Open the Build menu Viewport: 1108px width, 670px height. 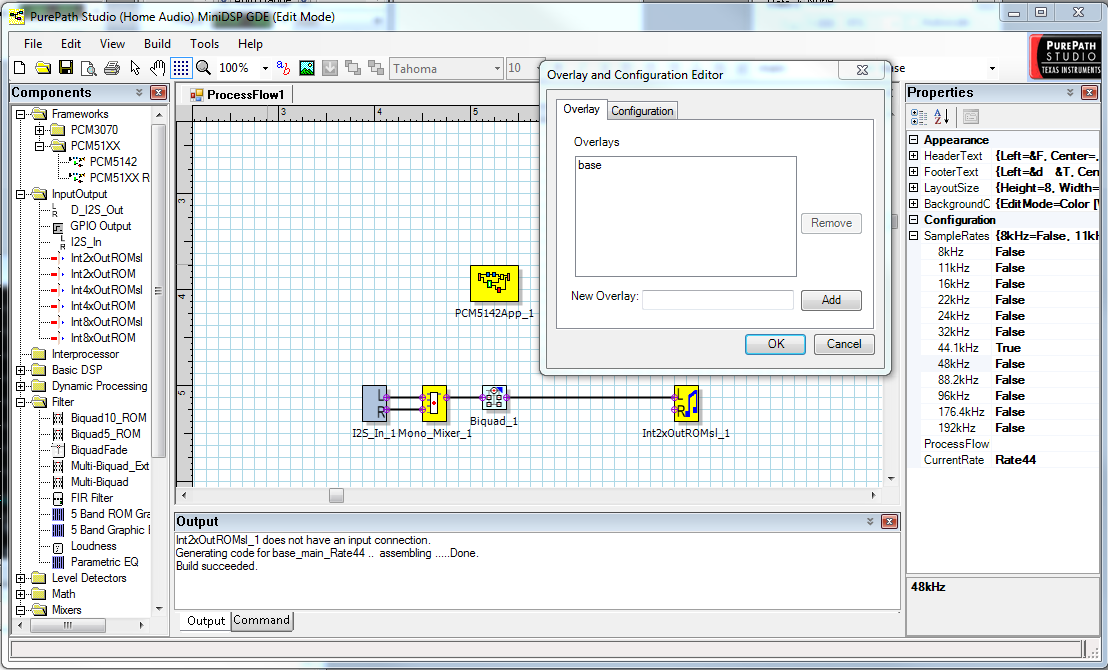tap(158, 44)
